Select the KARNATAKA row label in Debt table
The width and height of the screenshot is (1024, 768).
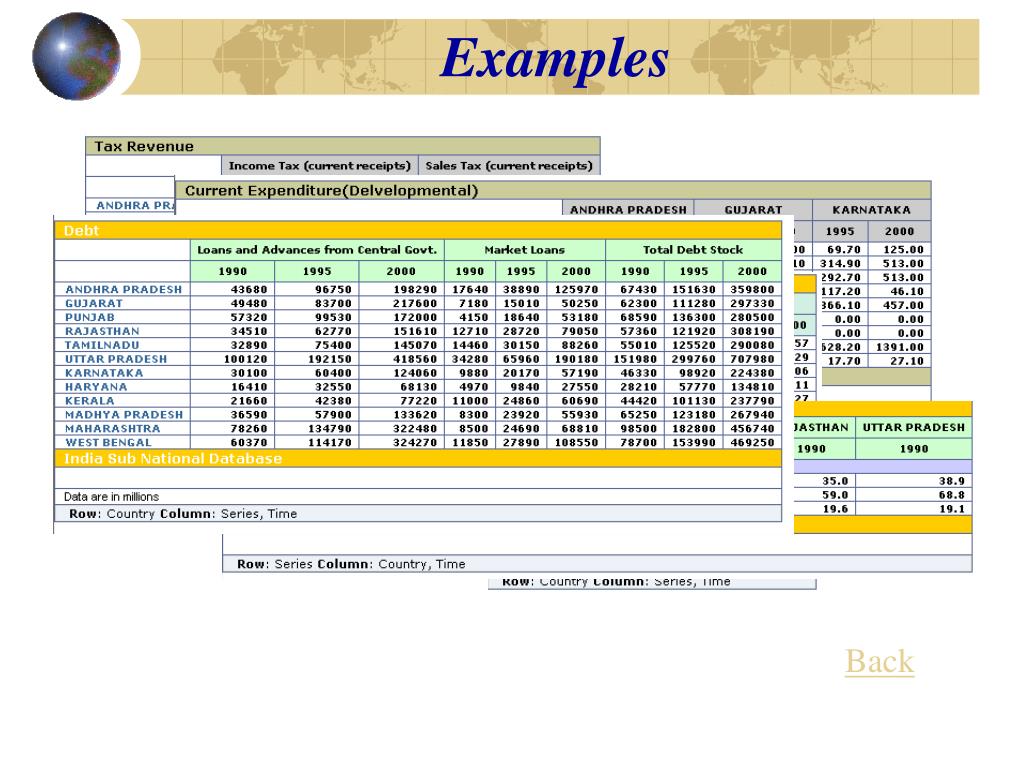pyautogui.click(x=104, y=373)
